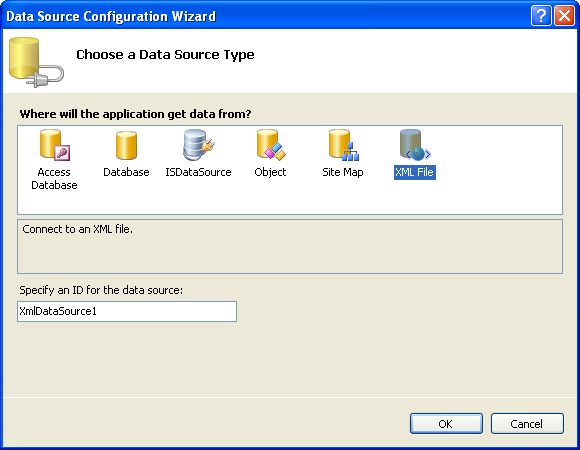Dismiss the wizard with Cancel
Screen dimensions: 580x450
click(x=527, y=423)
